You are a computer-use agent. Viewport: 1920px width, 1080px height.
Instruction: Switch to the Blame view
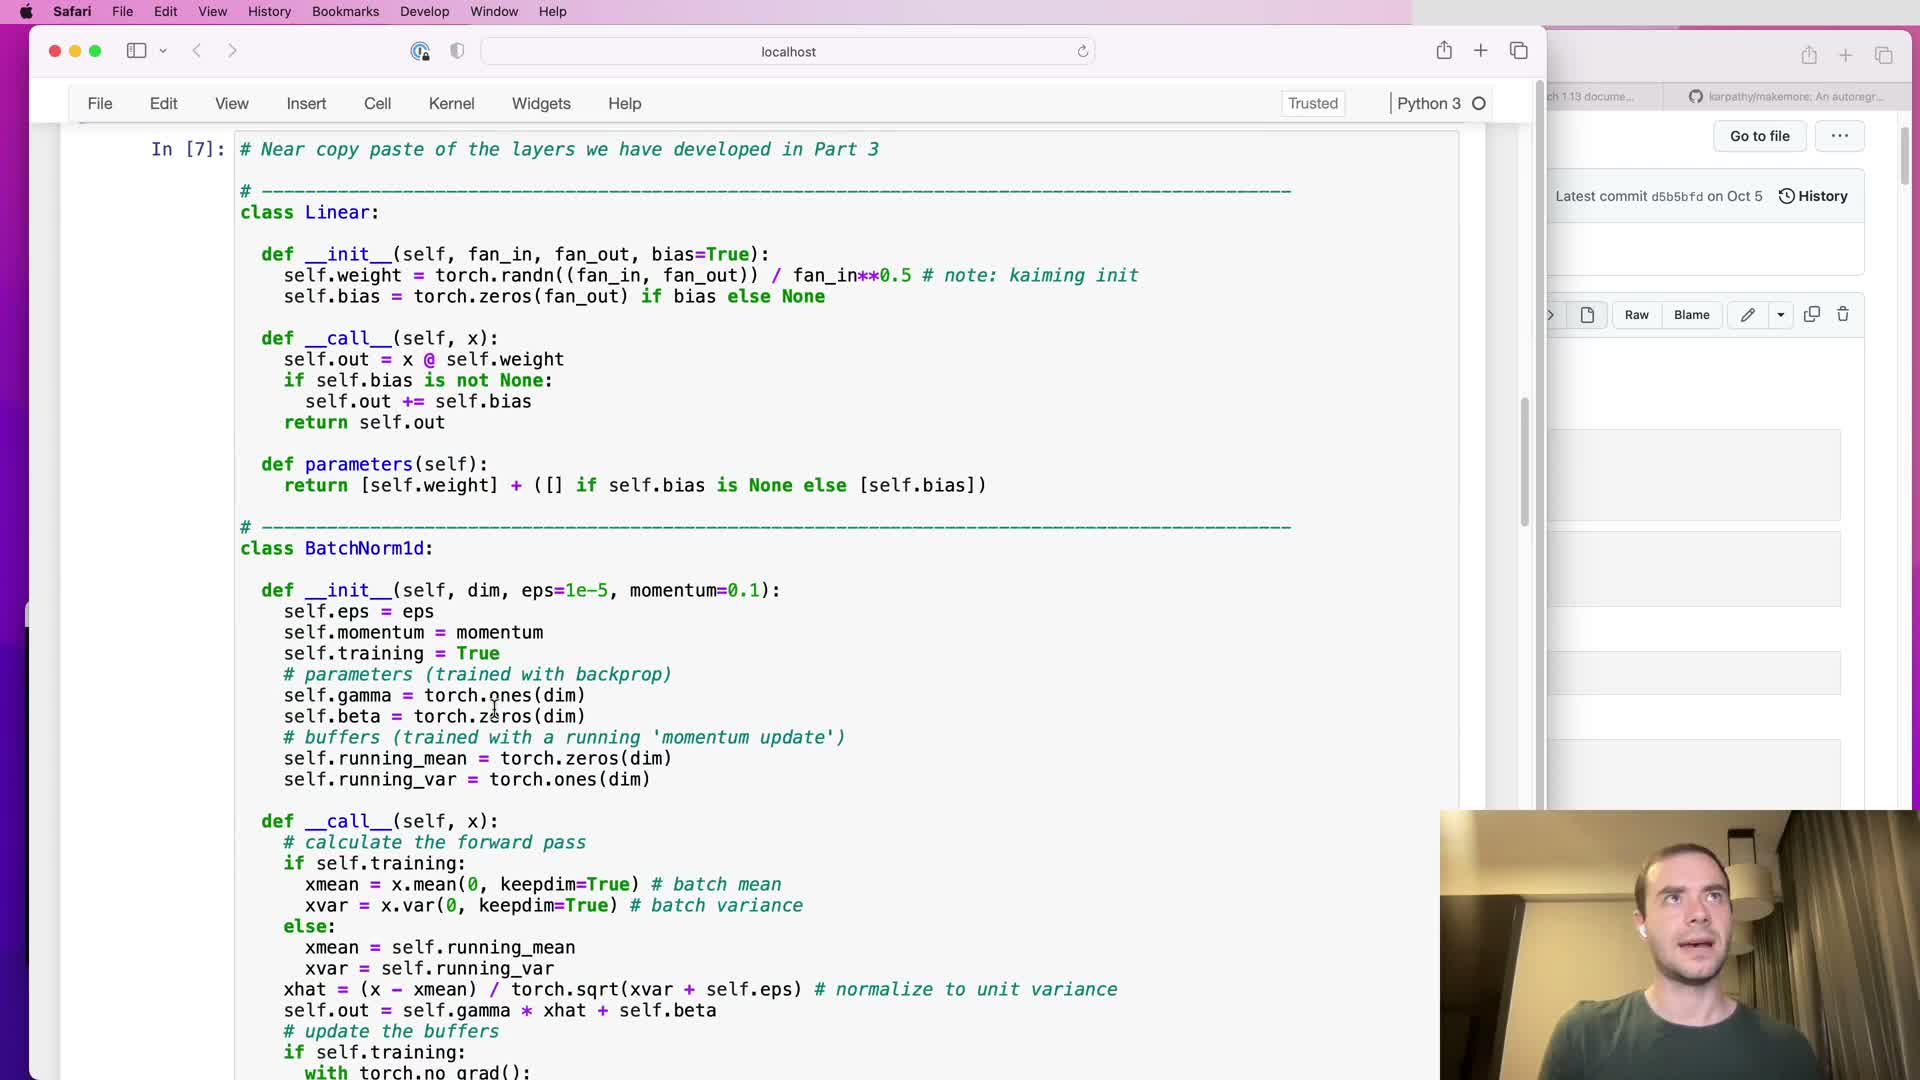1692,315
